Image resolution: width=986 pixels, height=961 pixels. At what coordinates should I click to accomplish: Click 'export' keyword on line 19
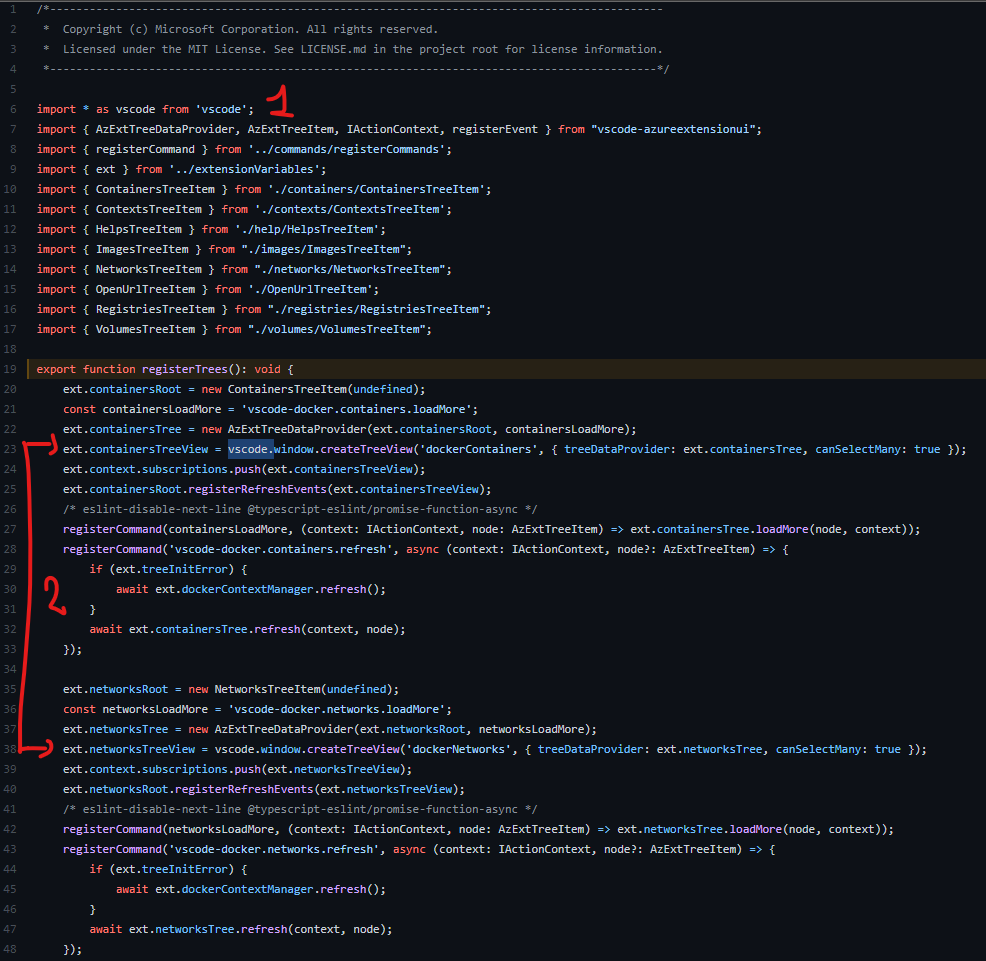[56, 369]
